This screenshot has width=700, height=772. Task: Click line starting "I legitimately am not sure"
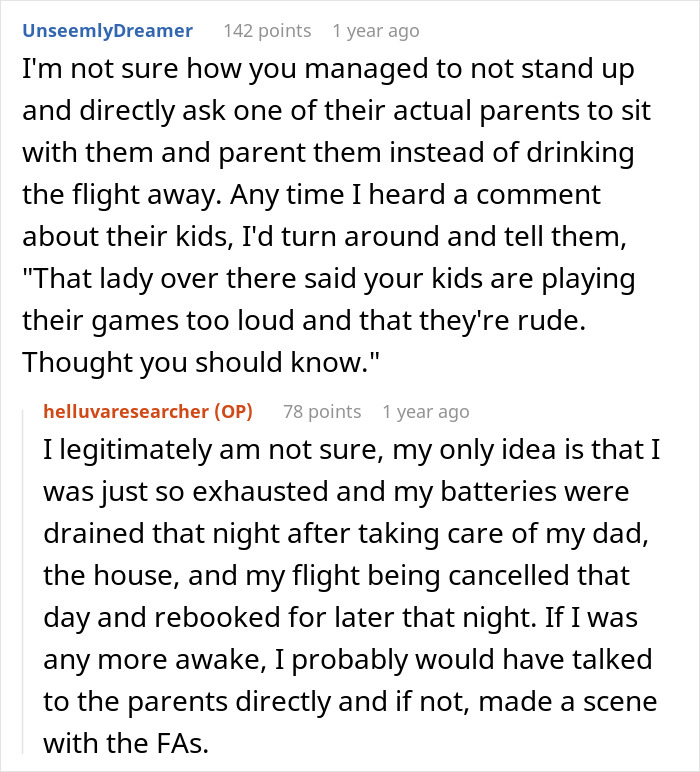pos(351,450)
